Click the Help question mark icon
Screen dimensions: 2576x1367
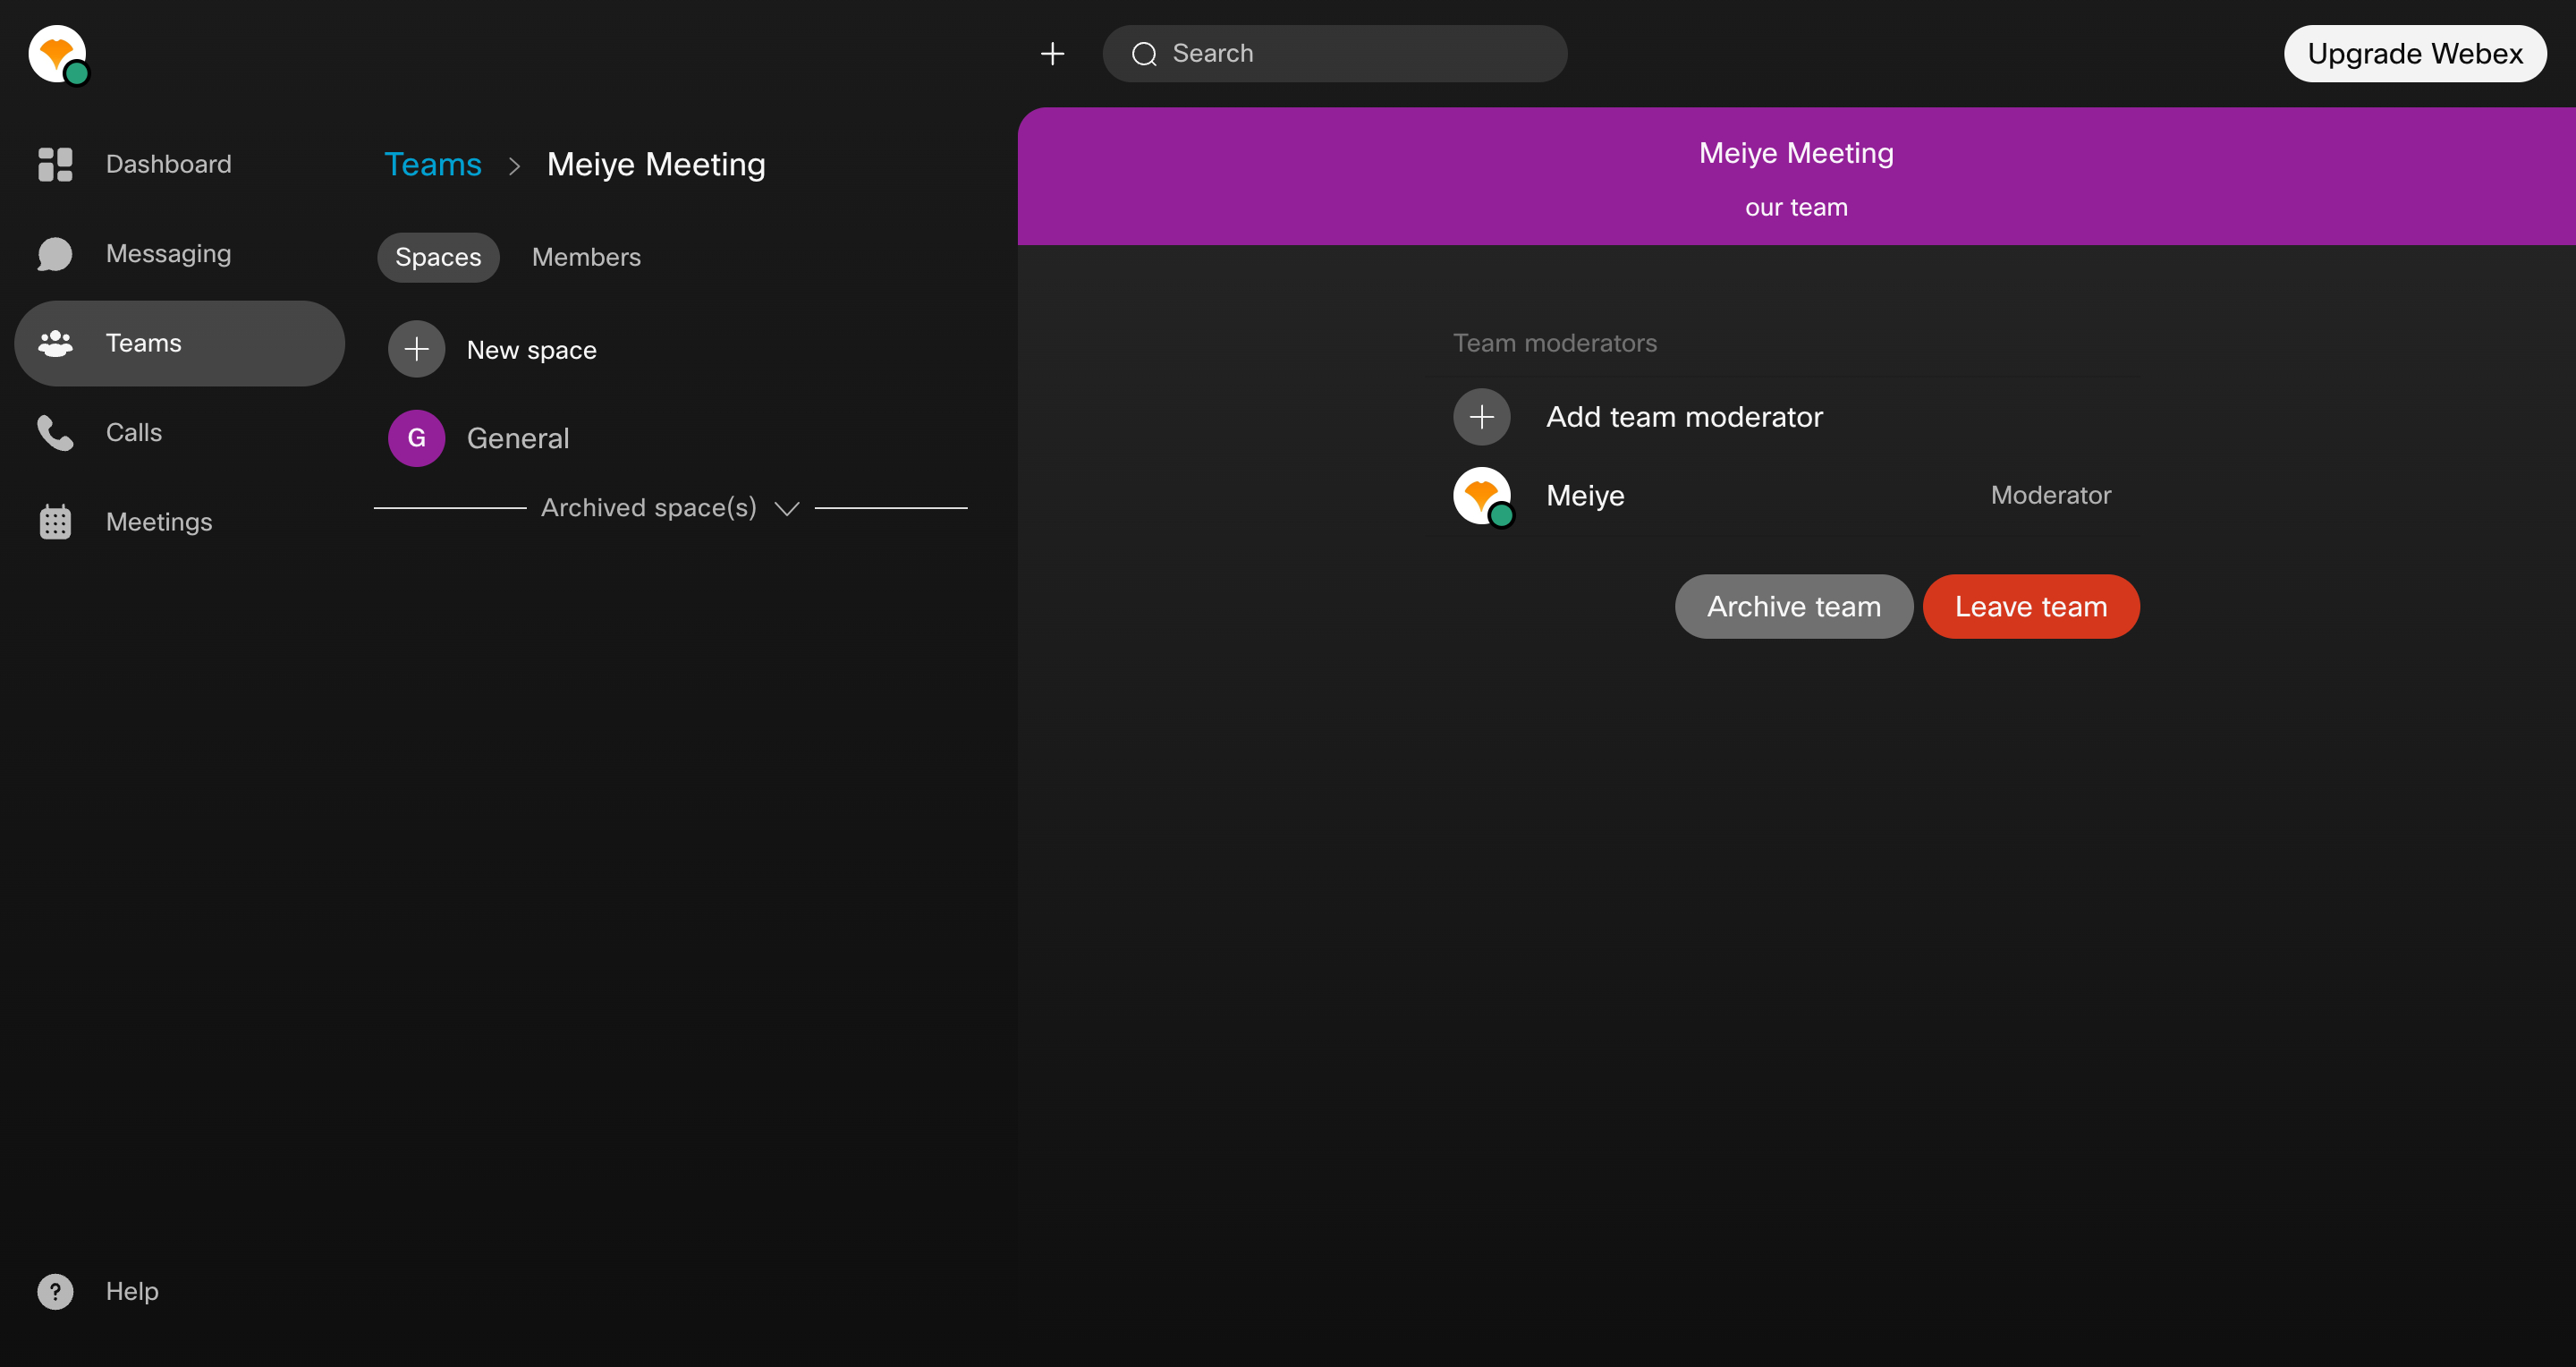(55, 1291)
